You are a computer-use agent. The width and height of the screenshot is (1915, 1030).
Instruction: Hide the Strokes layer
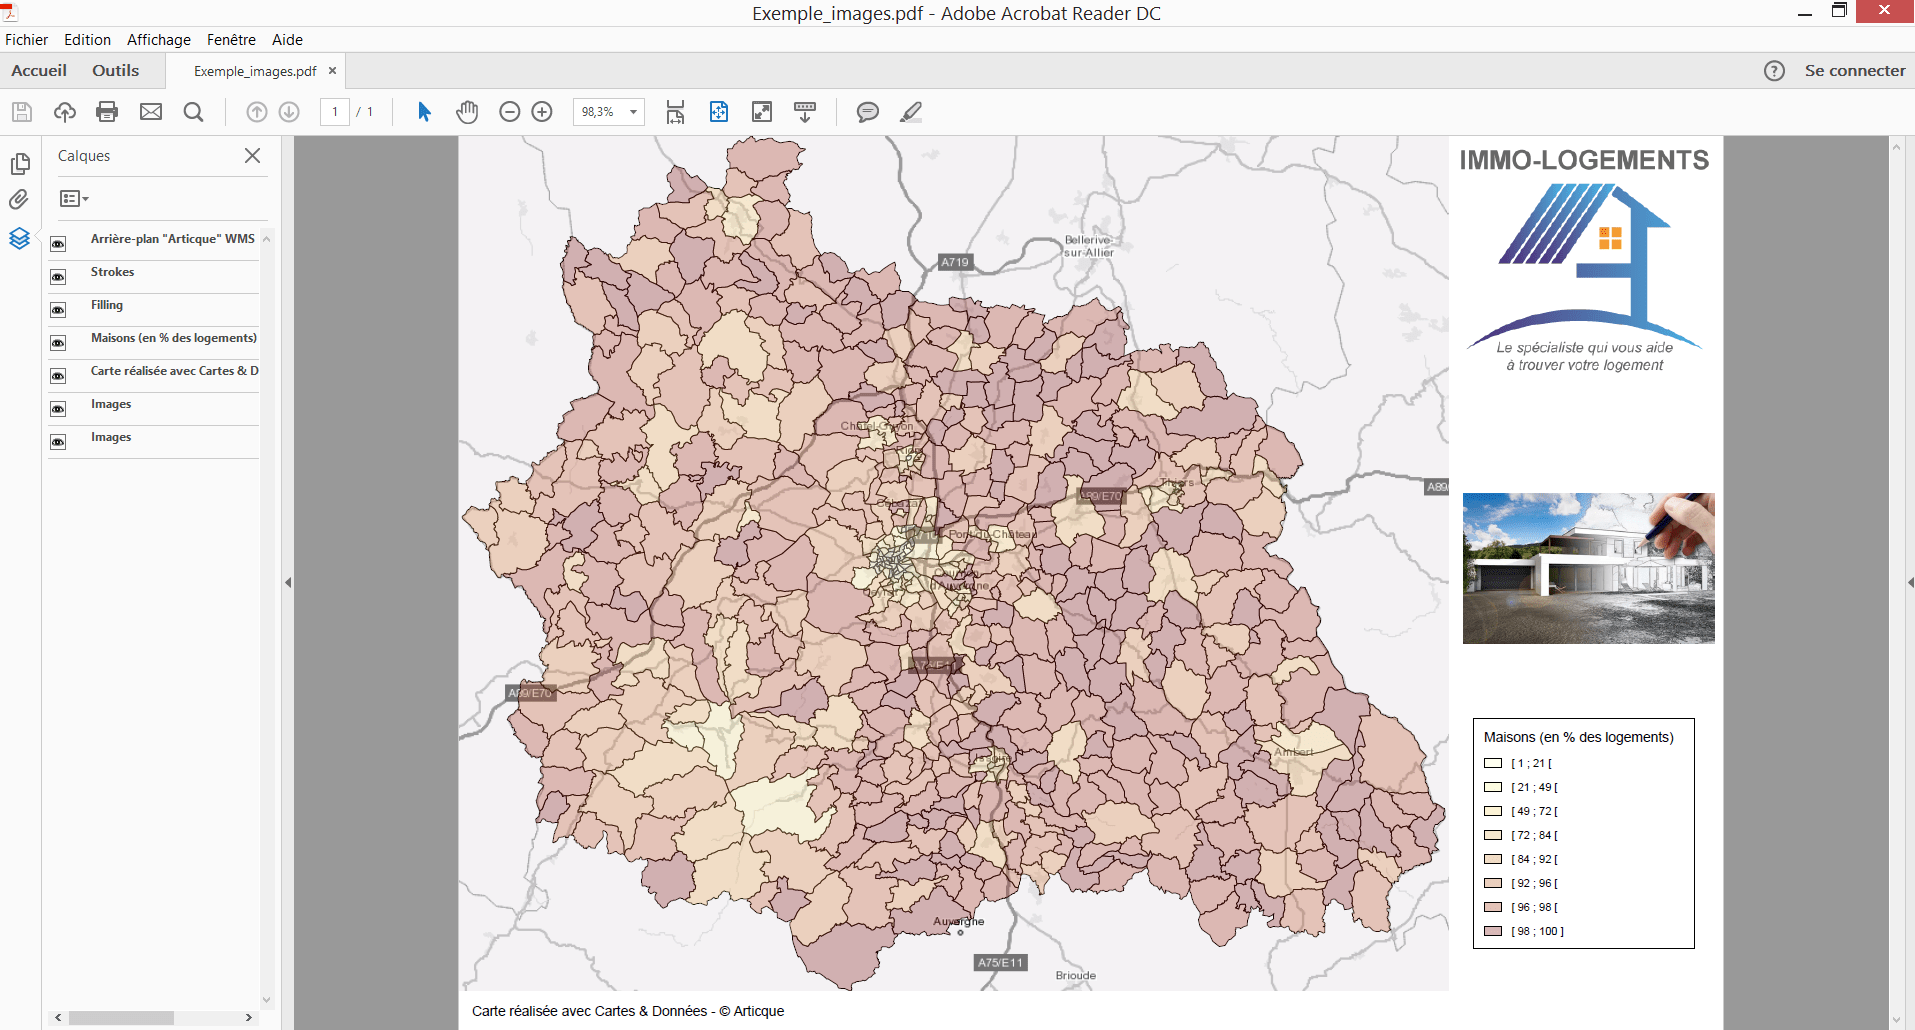click(x=58, y=277)
